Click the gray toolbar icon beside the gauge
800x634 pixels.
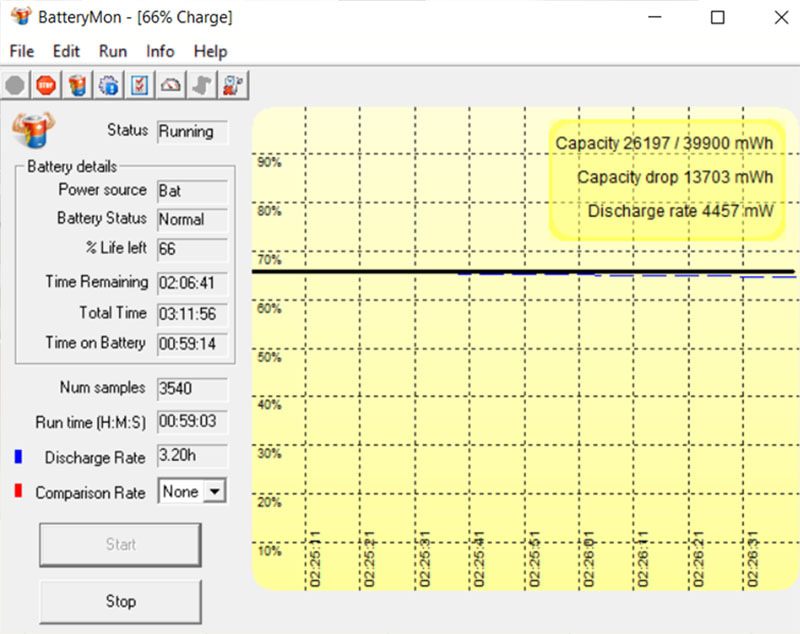(202, 86)
